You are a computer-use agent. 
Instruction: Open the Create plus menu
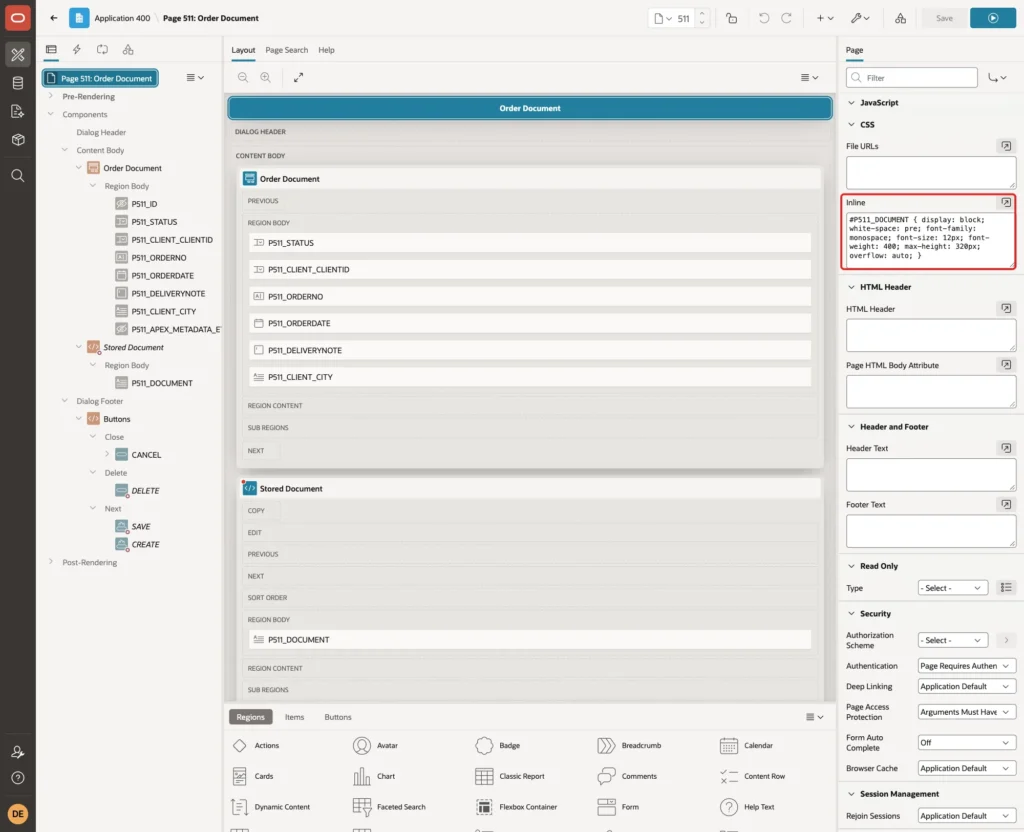[x=825, y=18]
